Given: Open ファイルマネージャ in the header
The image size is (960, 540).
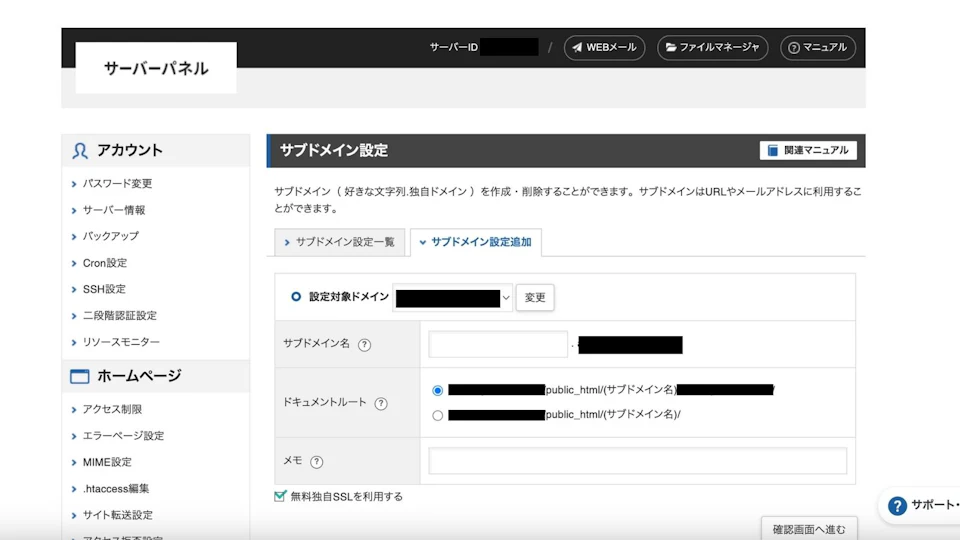Looking at the screenshot, I should coord(713,48).
